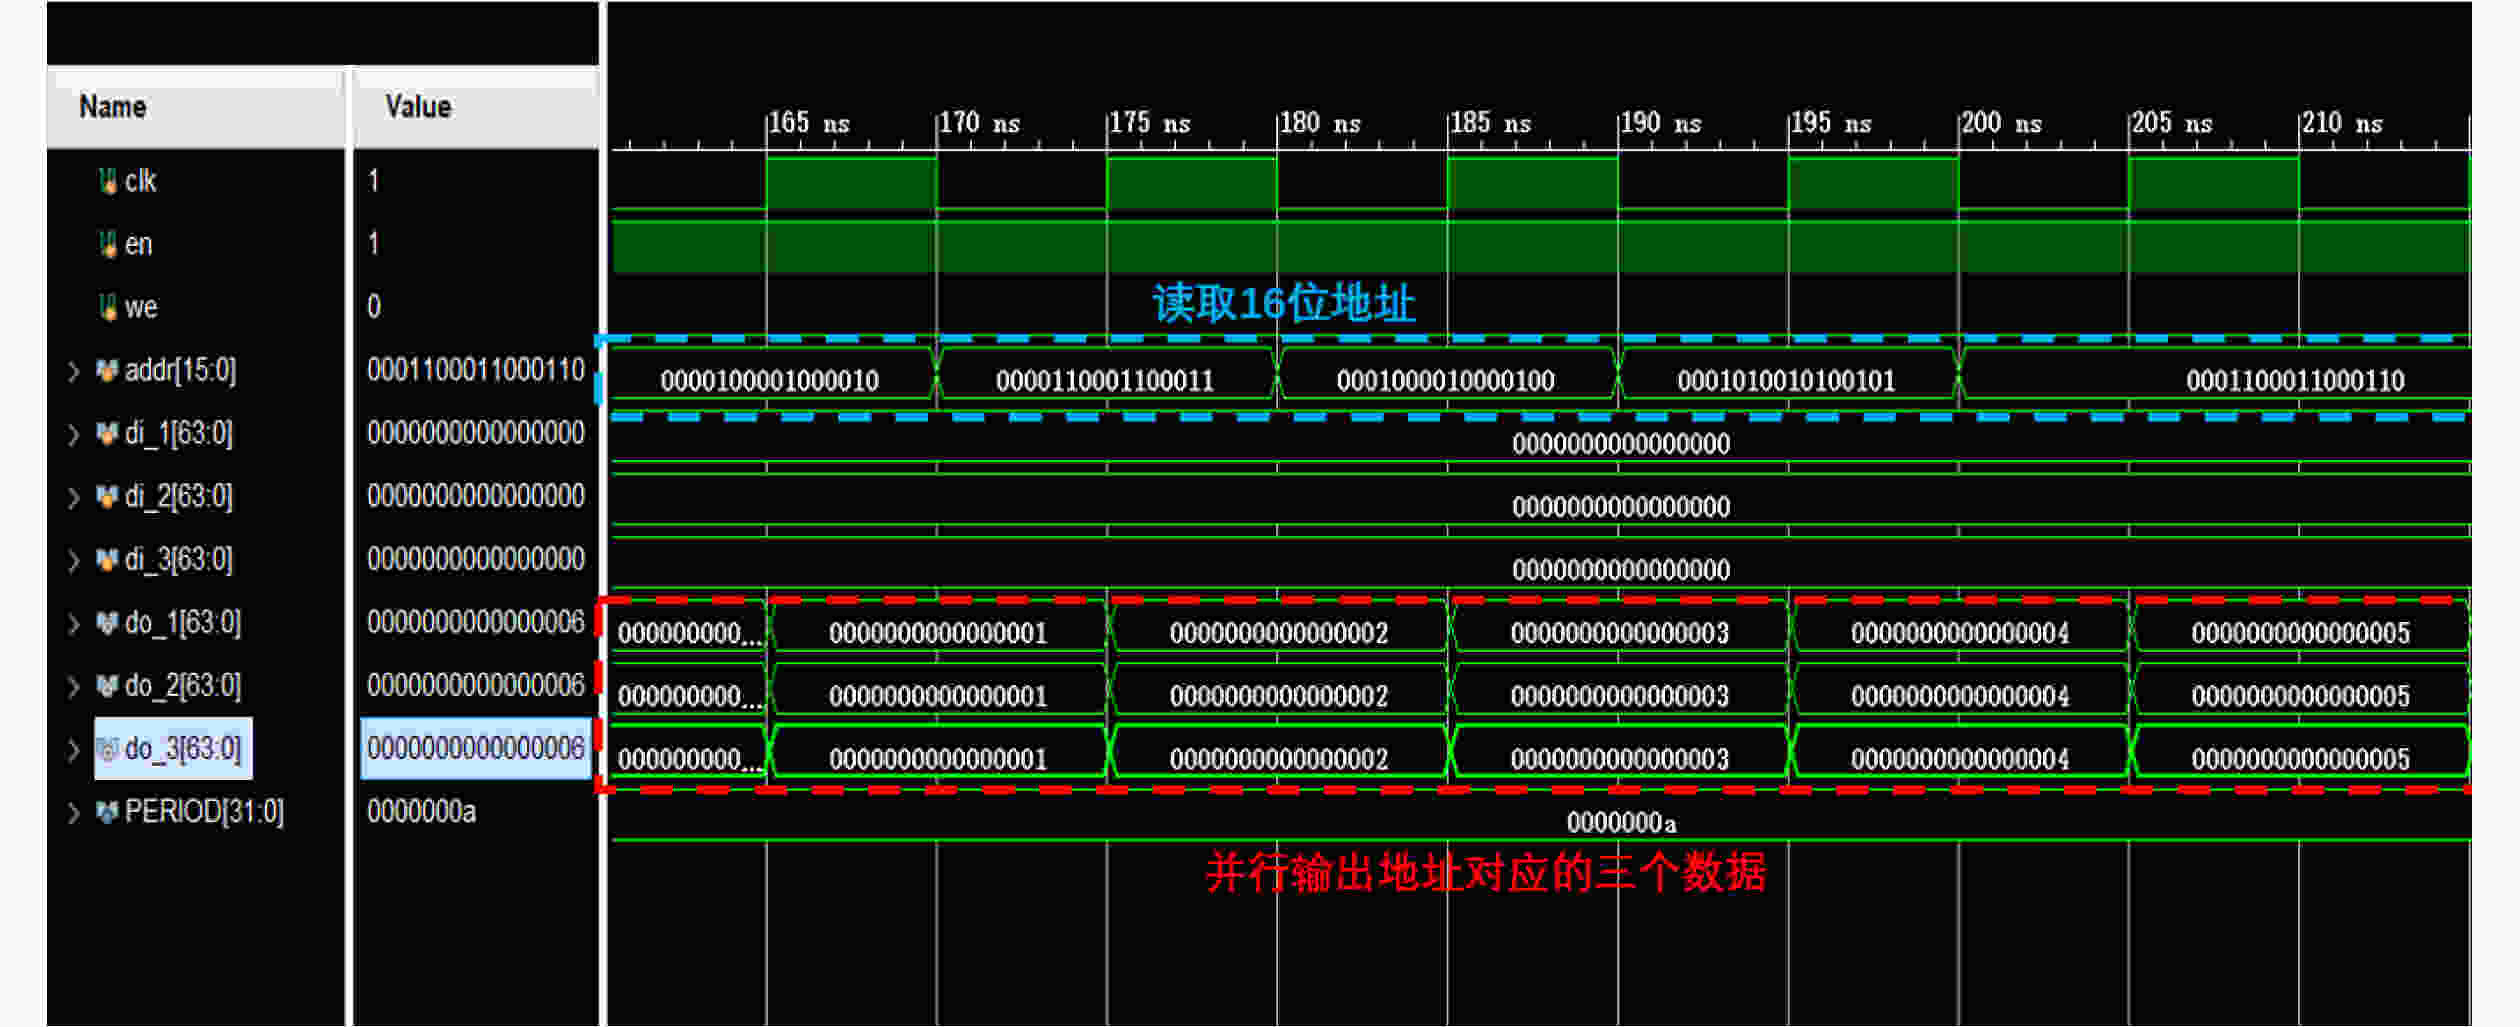This screenshot has height=1027, width=2520.
Task: Expand the do_2[63:0] bus signal
Action: [x=73, y=687]
